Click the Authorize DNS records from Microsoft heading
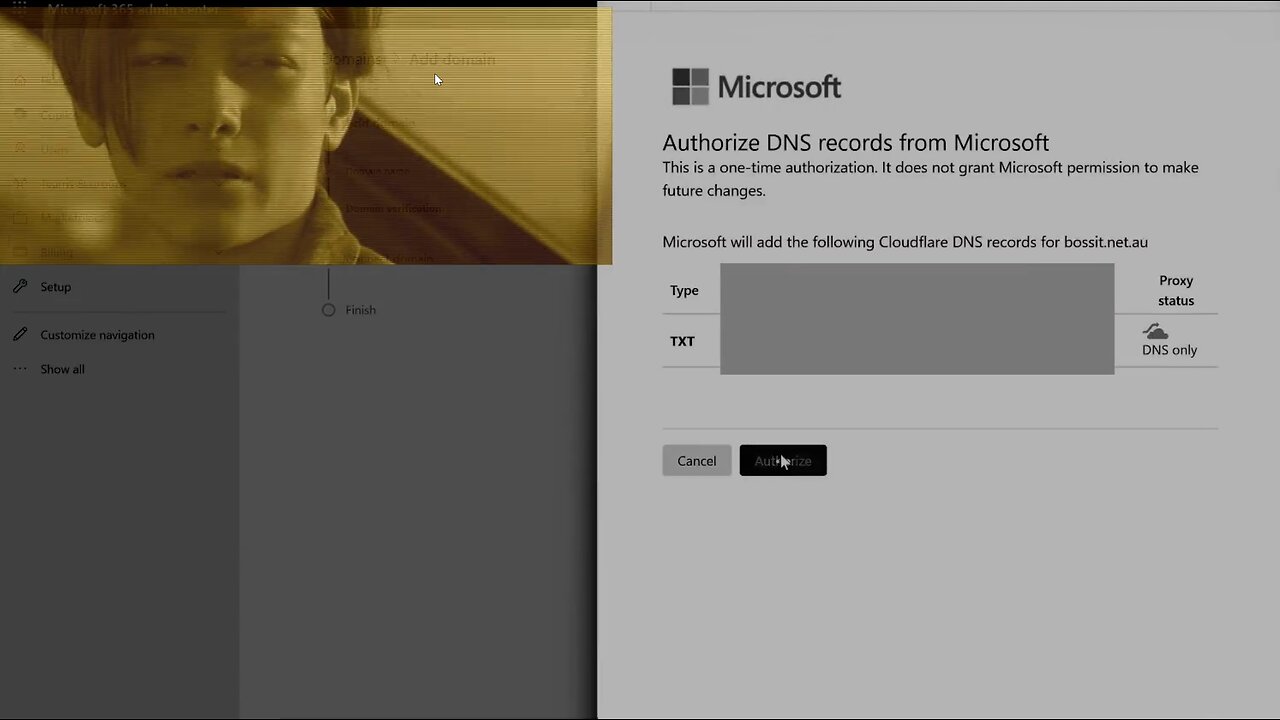 856,142
